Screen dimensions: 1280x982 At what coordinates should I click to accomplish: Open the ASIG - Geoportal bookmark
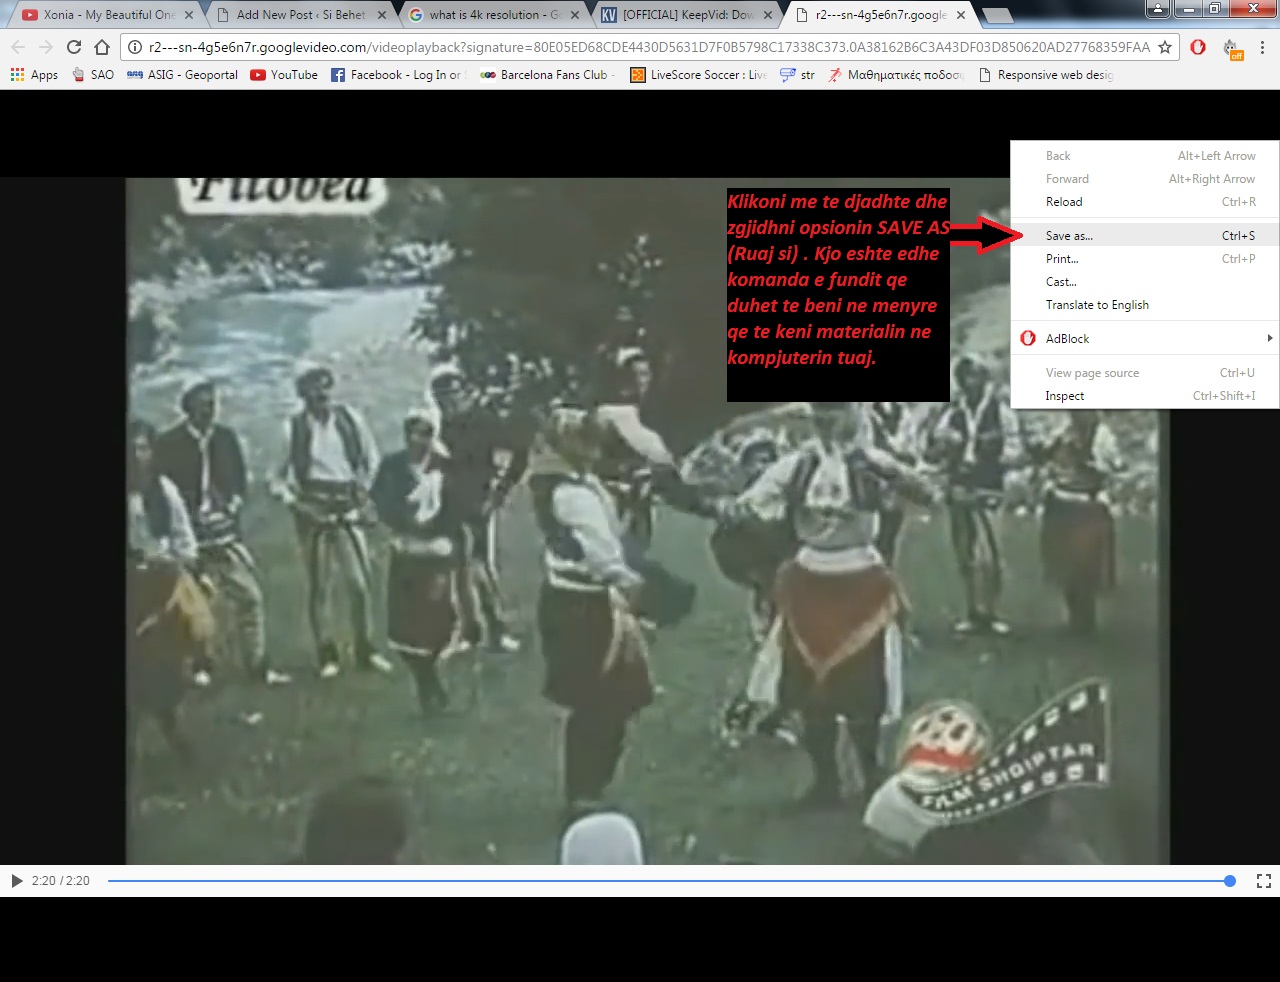(x=182, y=75)
